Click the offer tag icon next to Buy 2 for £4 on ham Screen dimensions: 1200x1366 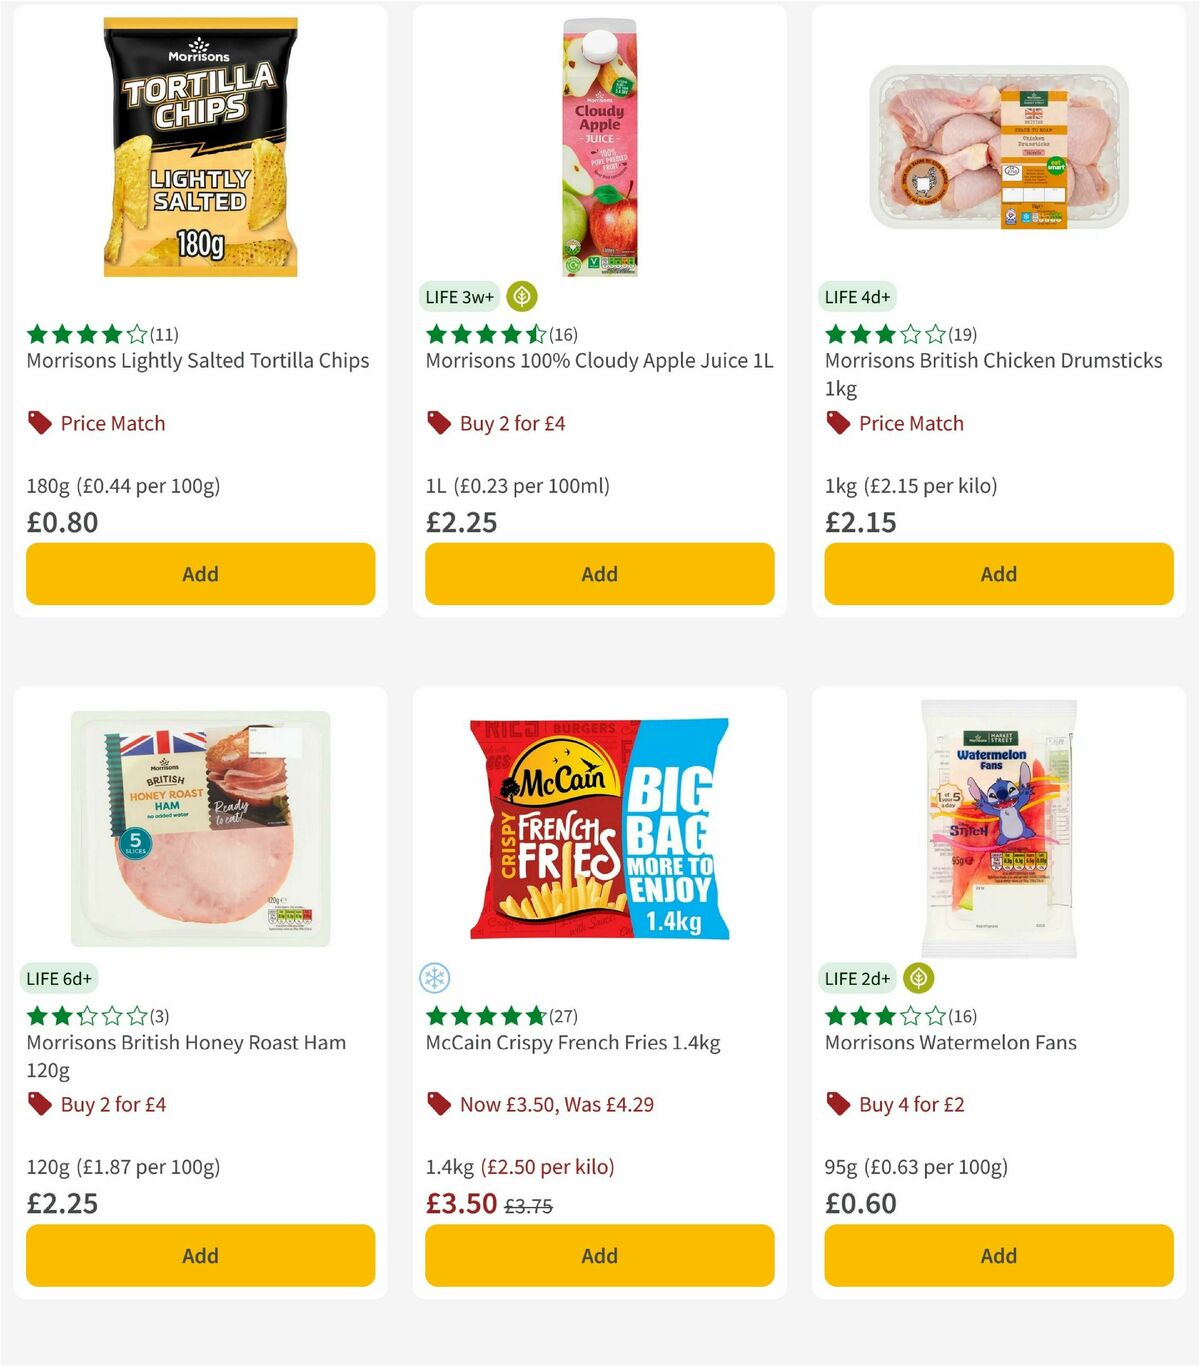click(x=39, y=1104)
